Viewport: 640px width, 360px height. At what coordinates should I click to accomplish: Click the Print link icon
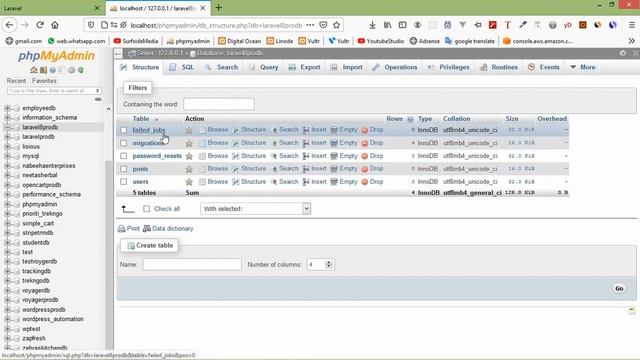[x=122, y=229]
